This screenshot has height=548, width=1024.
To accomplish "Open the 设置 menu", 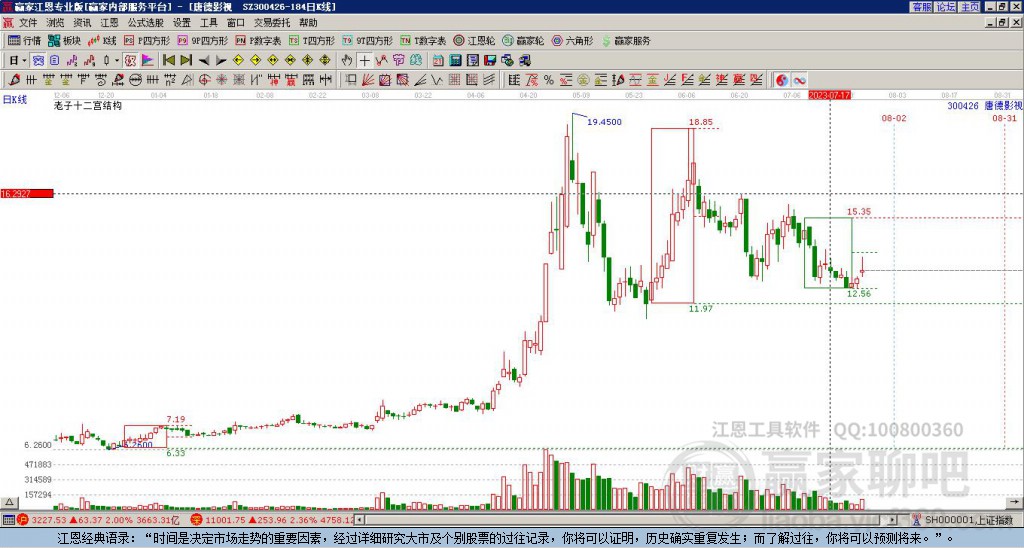I will [x=182, y=23].
